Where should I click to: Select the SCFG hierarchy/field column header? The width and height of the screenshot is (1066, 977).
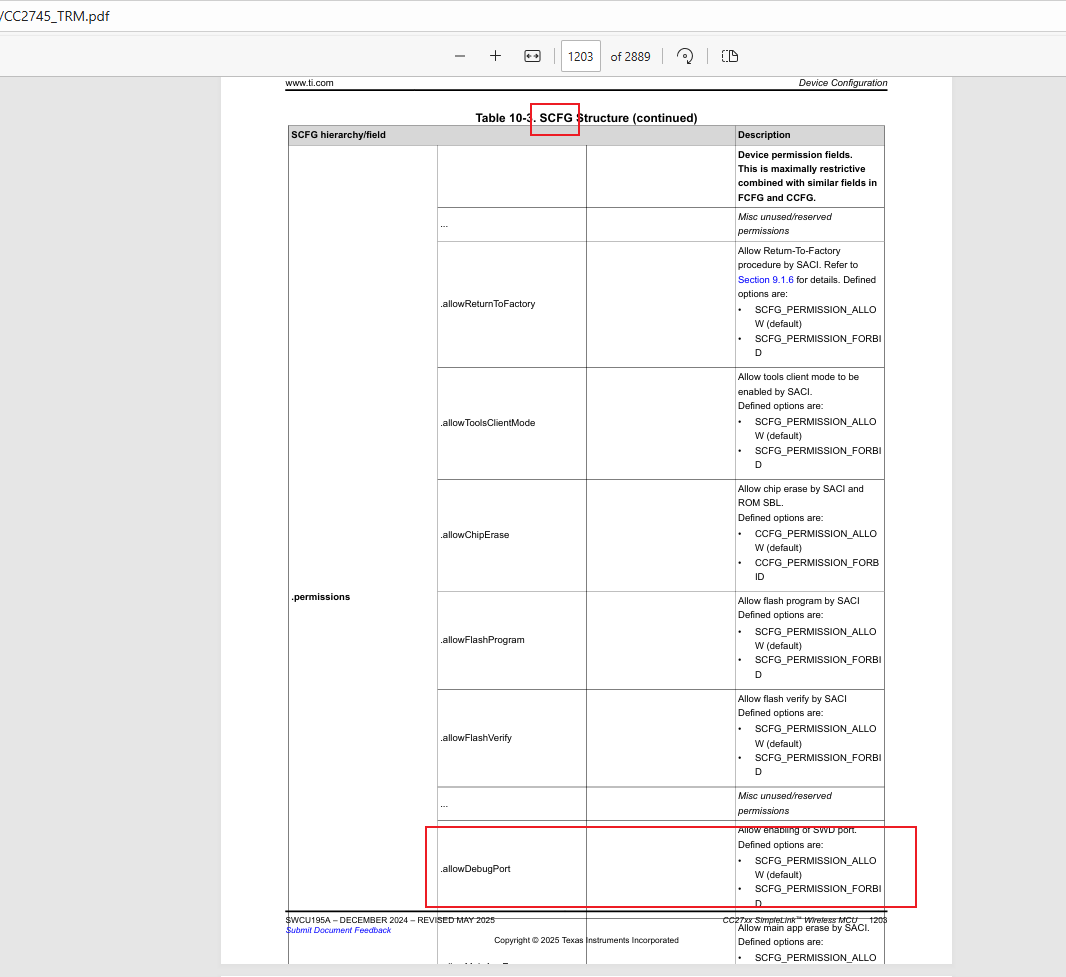point(511,135)
